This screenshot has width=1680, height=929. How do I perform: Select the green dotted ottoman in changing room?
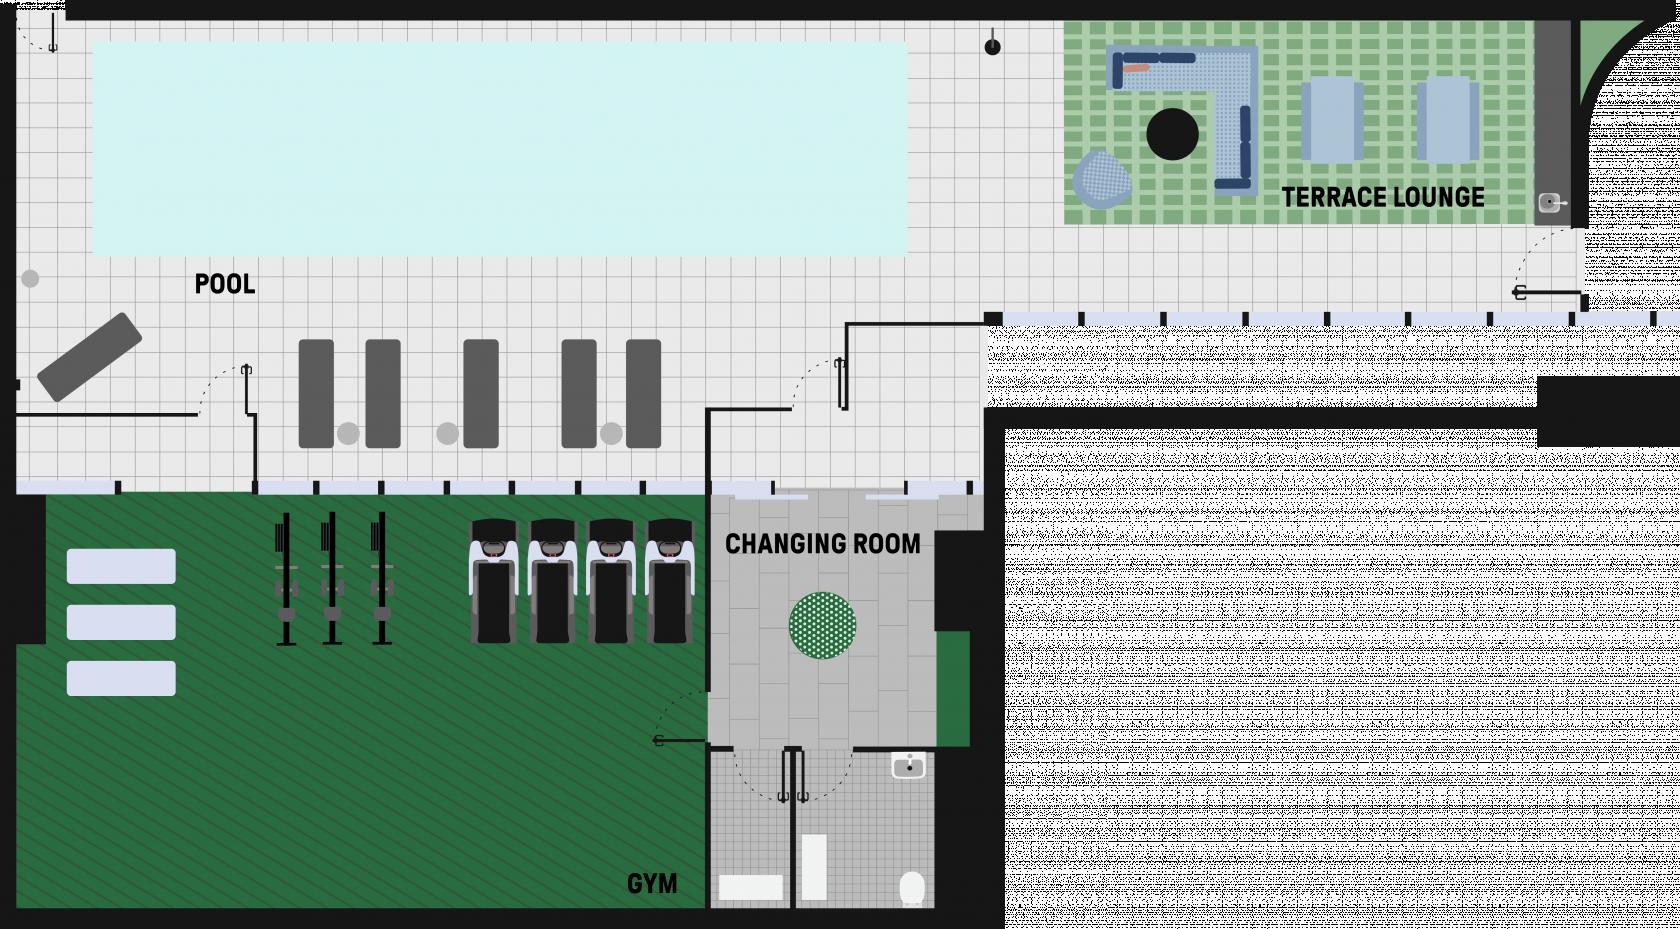(x=823, y=626)
